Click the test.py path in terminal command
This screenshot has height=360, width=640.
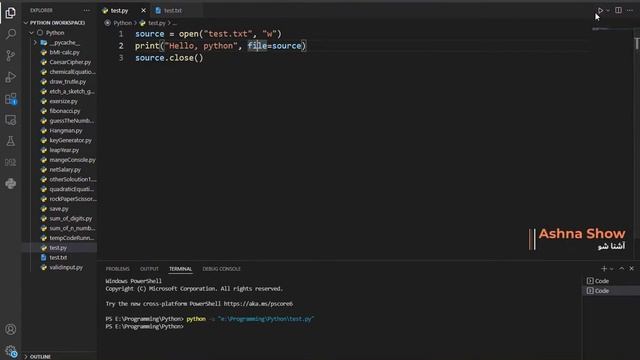(266, 319)
